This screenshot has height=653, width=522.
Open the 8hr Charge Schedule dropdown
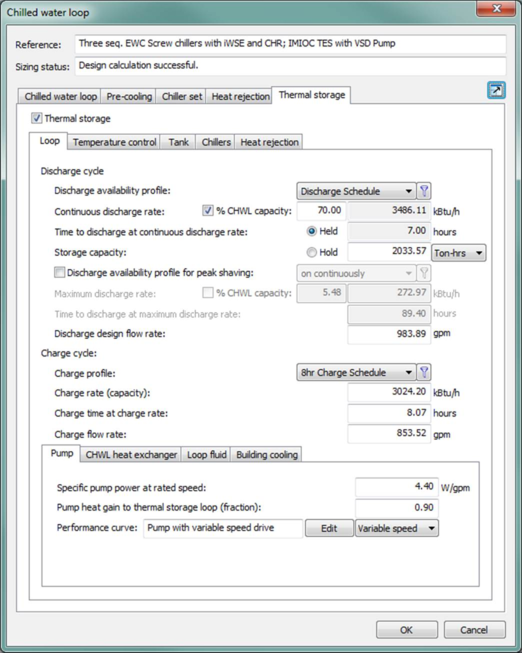(x=357, y=372)
